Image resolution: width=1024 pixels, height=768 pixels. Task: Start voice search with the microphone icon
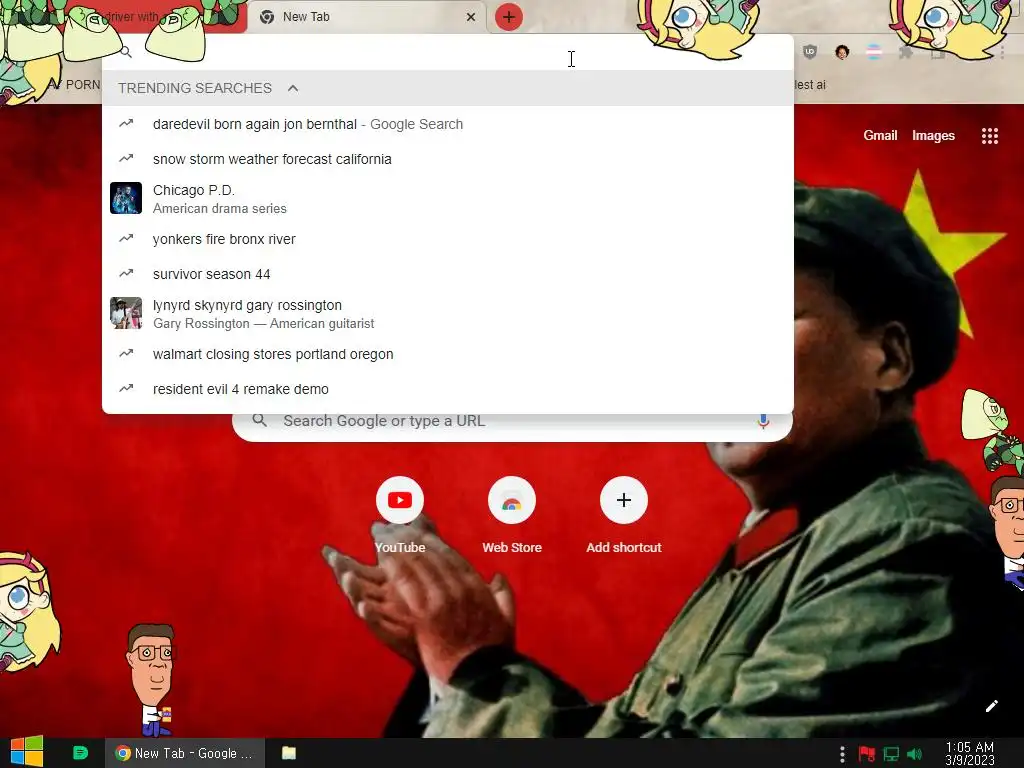click(x=763, y=421)
